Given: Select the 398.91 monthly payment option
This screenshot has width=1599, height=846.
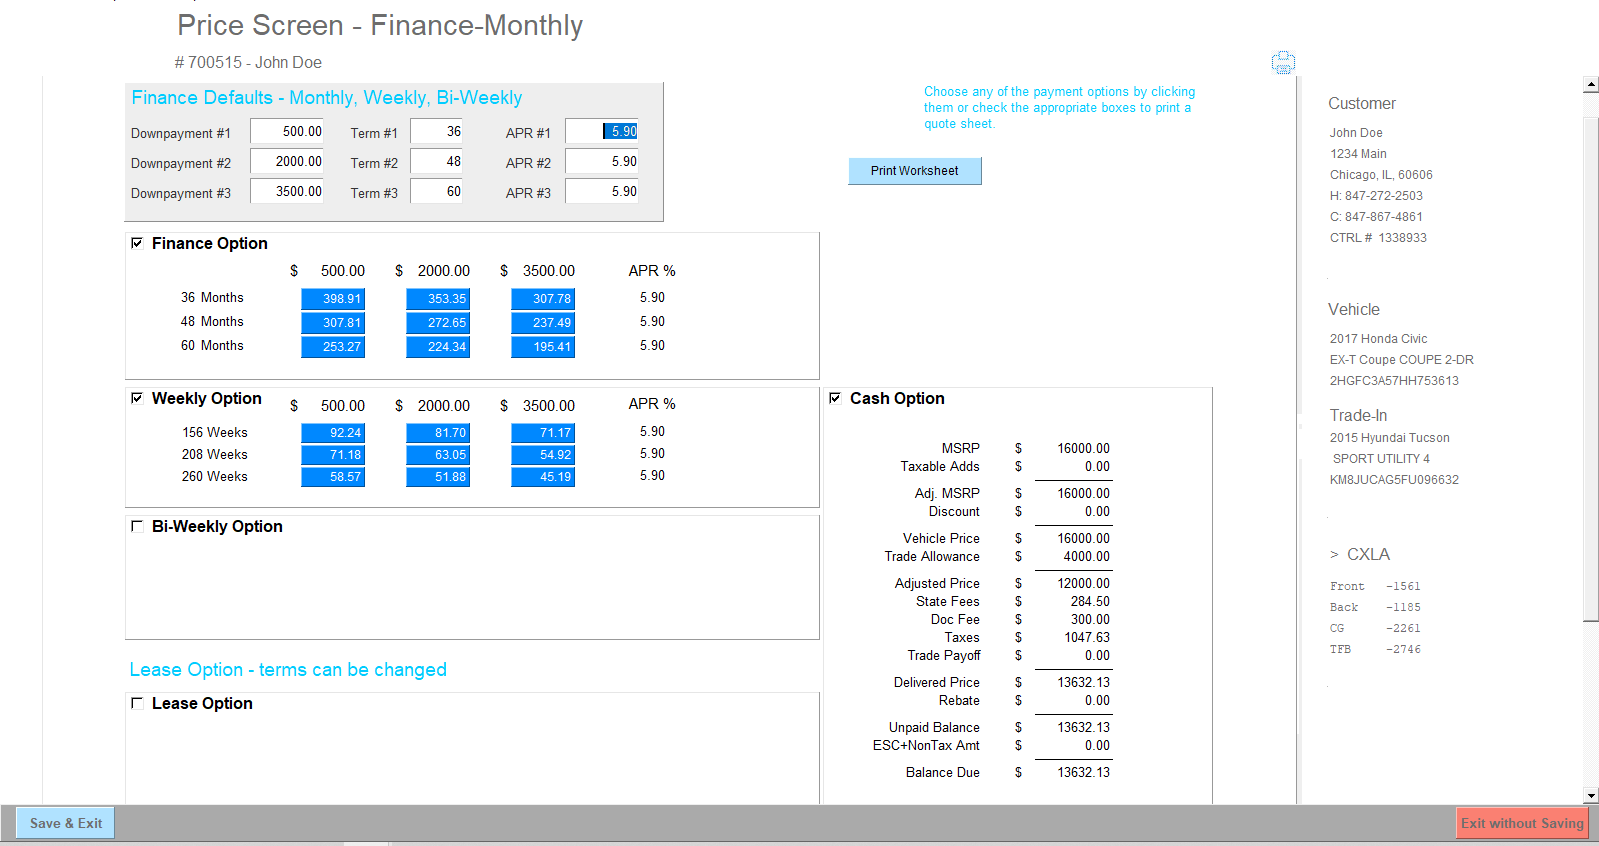Looking at the screenshot, I should tap(333, 299).
